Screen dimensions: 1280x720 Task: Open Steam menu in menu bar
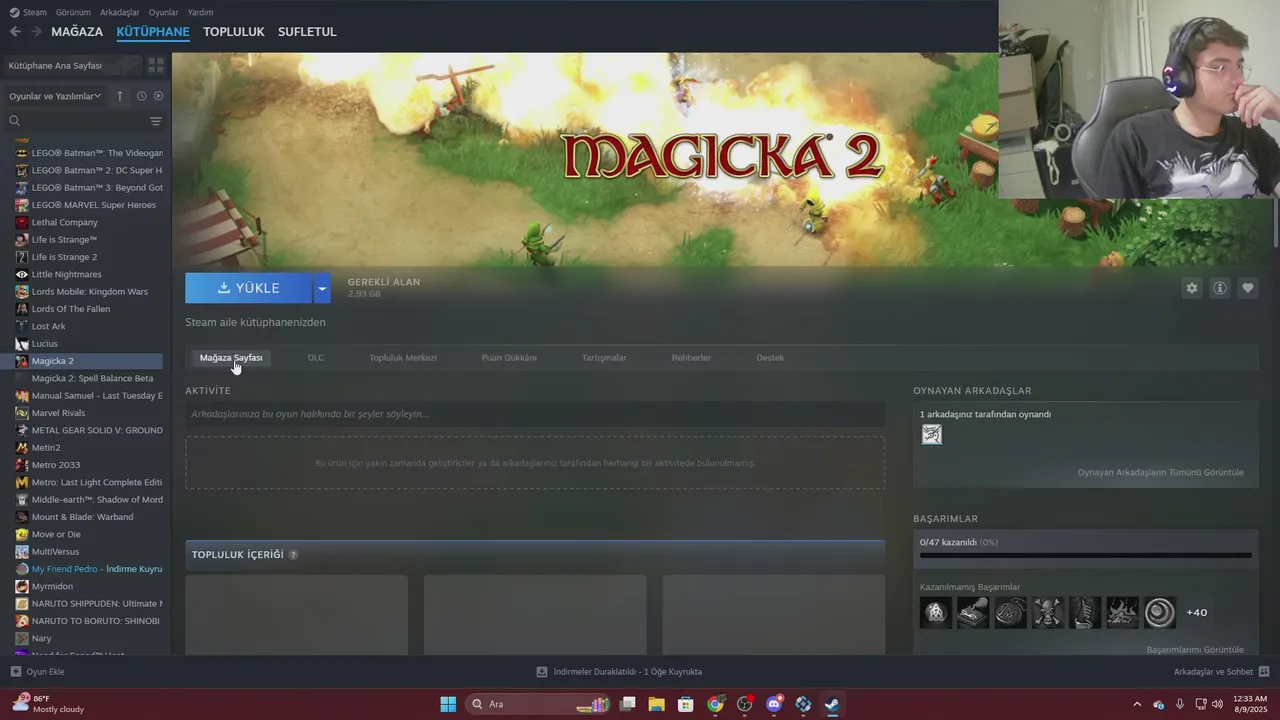pos(28,12)
